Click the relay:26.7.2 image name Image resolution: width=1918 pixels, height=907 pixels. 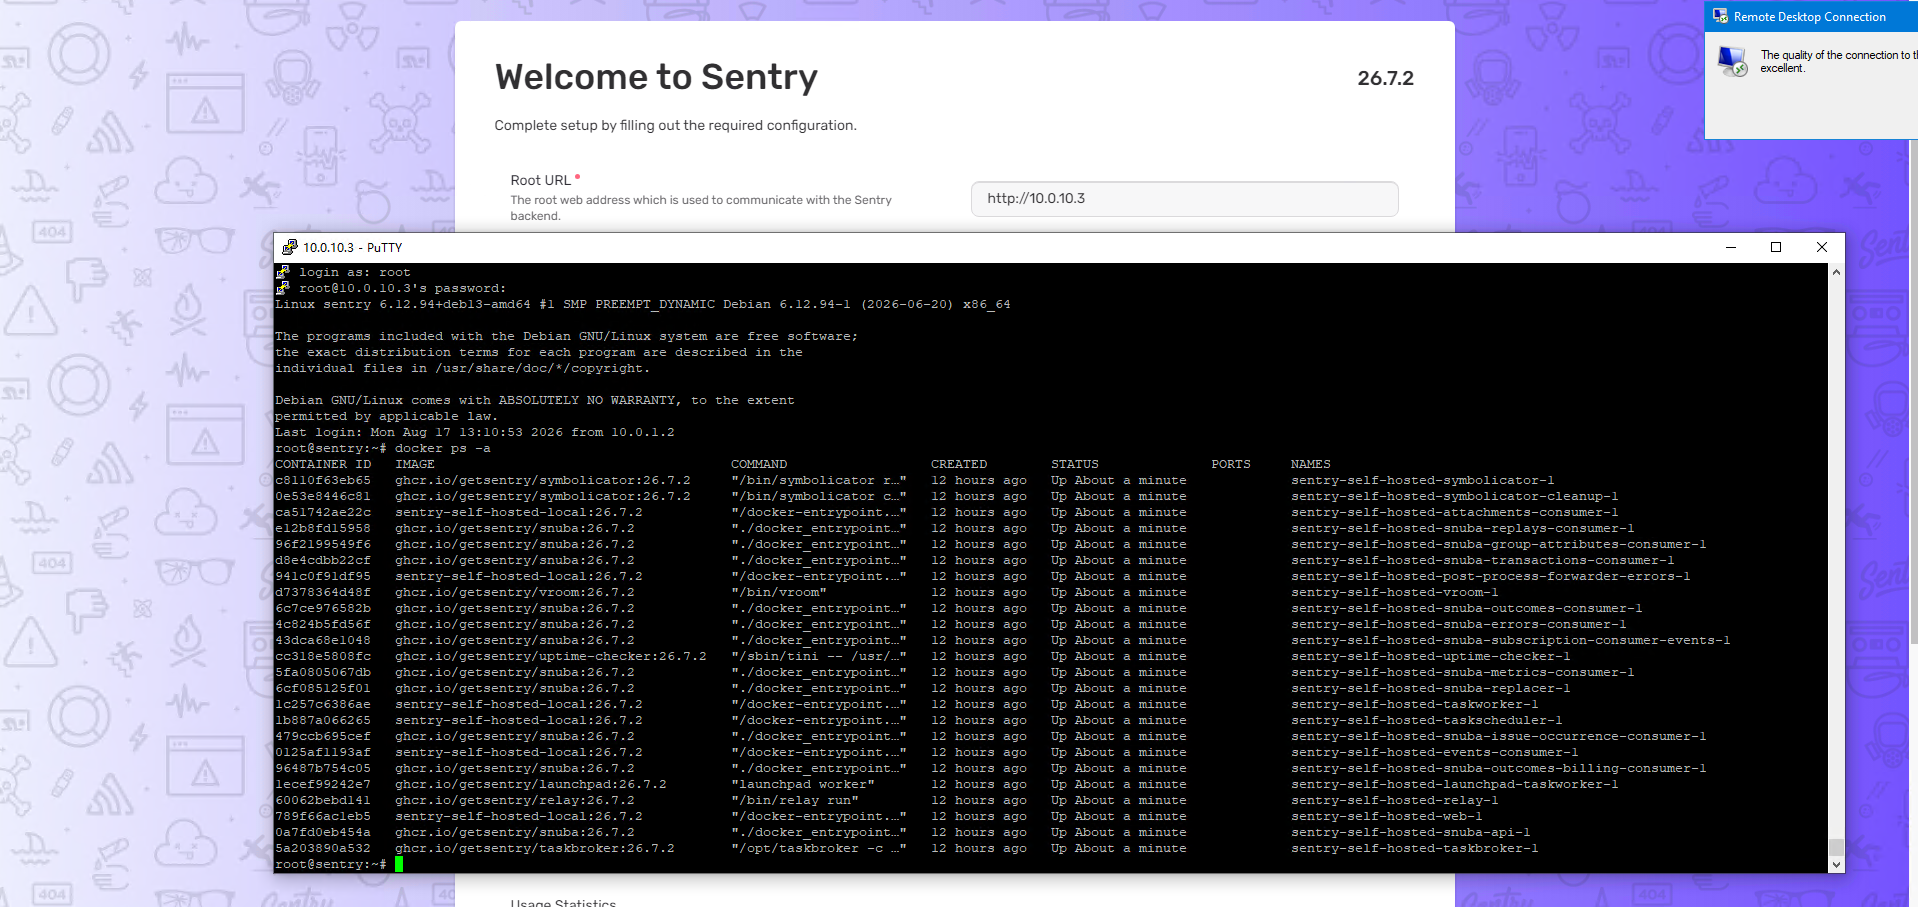(x=515, y=800)
